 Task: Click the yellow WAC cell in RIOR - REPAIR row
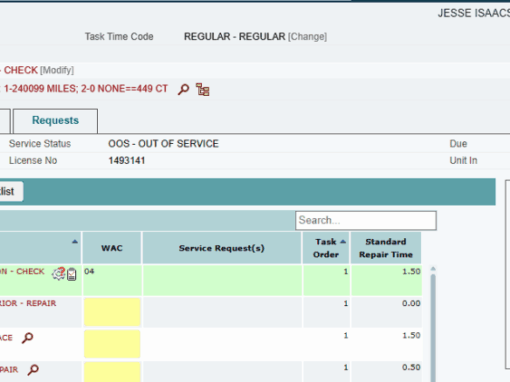click(112, 312)
